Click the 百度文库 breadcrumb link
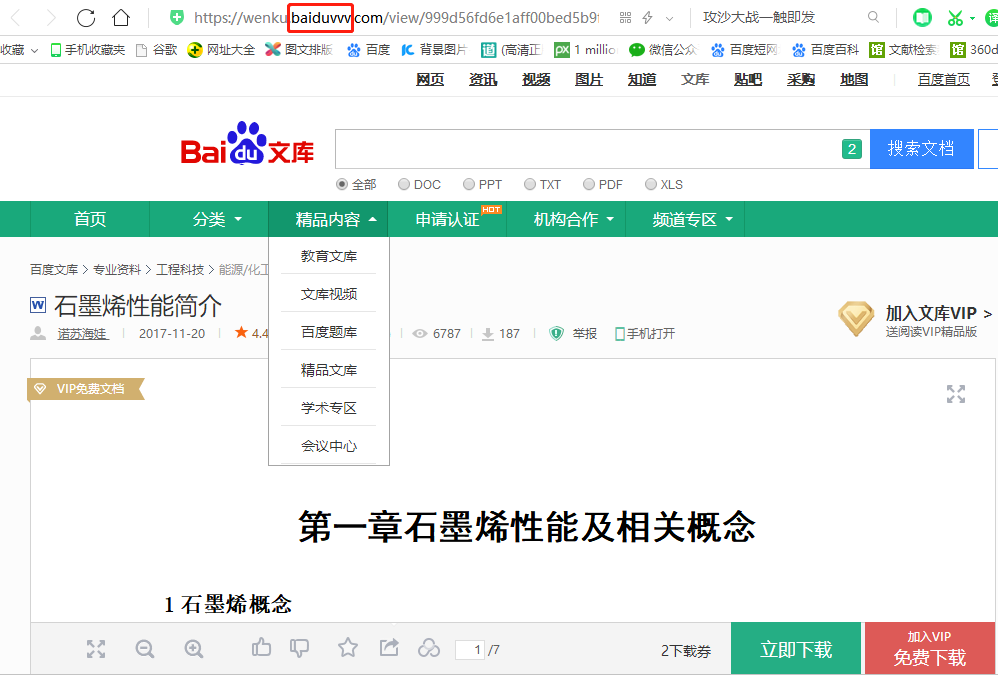 [x=54, y=270]
